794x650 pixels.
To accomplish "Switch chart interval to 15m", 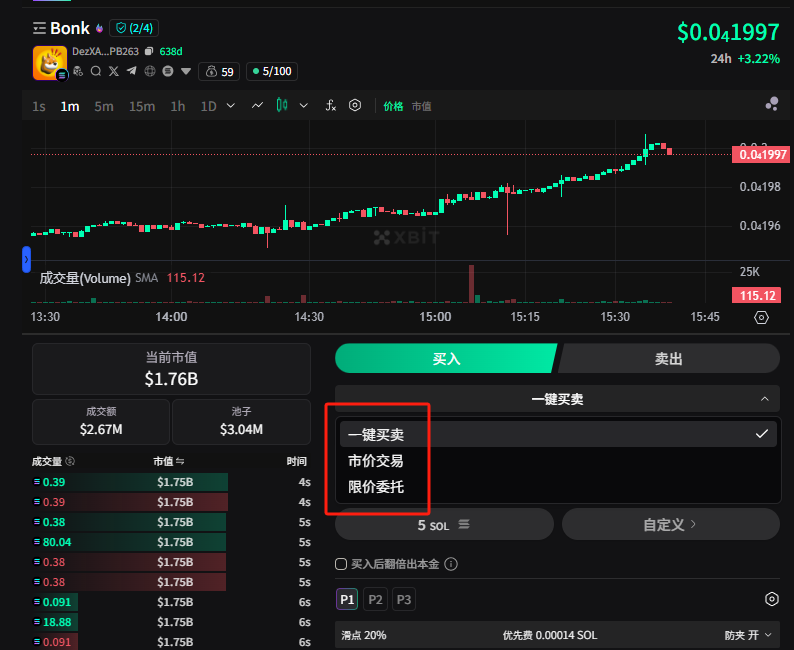I will pos(142,106).
